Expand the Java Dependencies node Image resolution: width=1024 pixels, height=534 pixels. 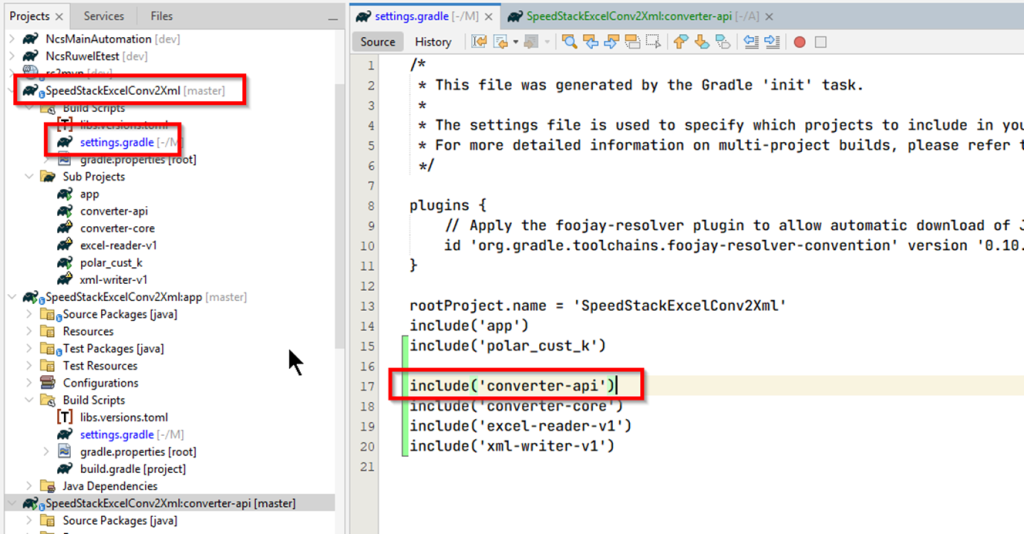point(30,486)
